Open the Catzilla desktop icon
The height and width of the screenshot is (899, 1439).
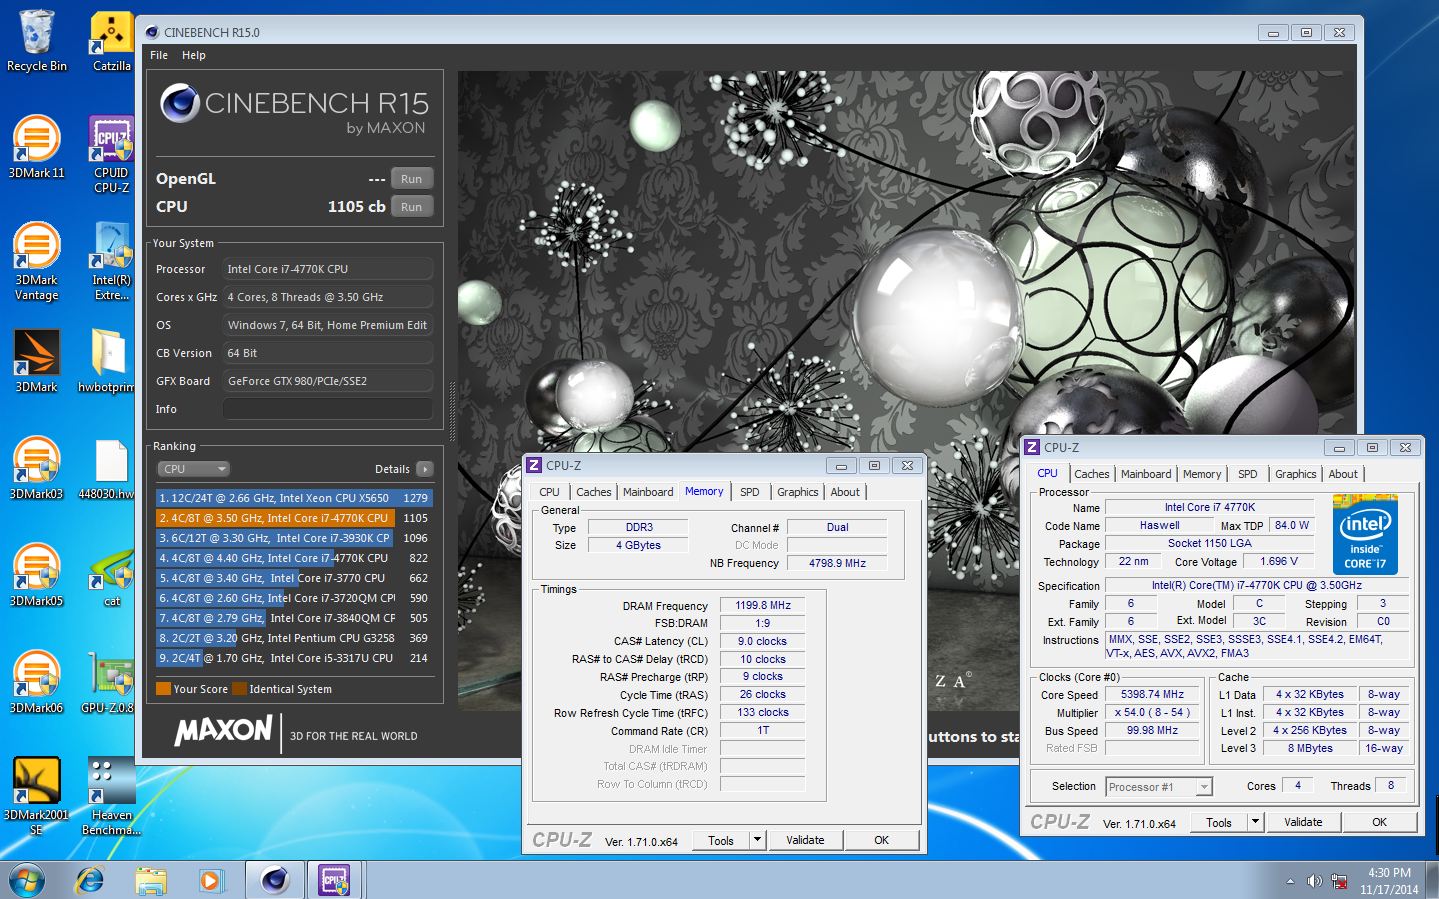112,41
